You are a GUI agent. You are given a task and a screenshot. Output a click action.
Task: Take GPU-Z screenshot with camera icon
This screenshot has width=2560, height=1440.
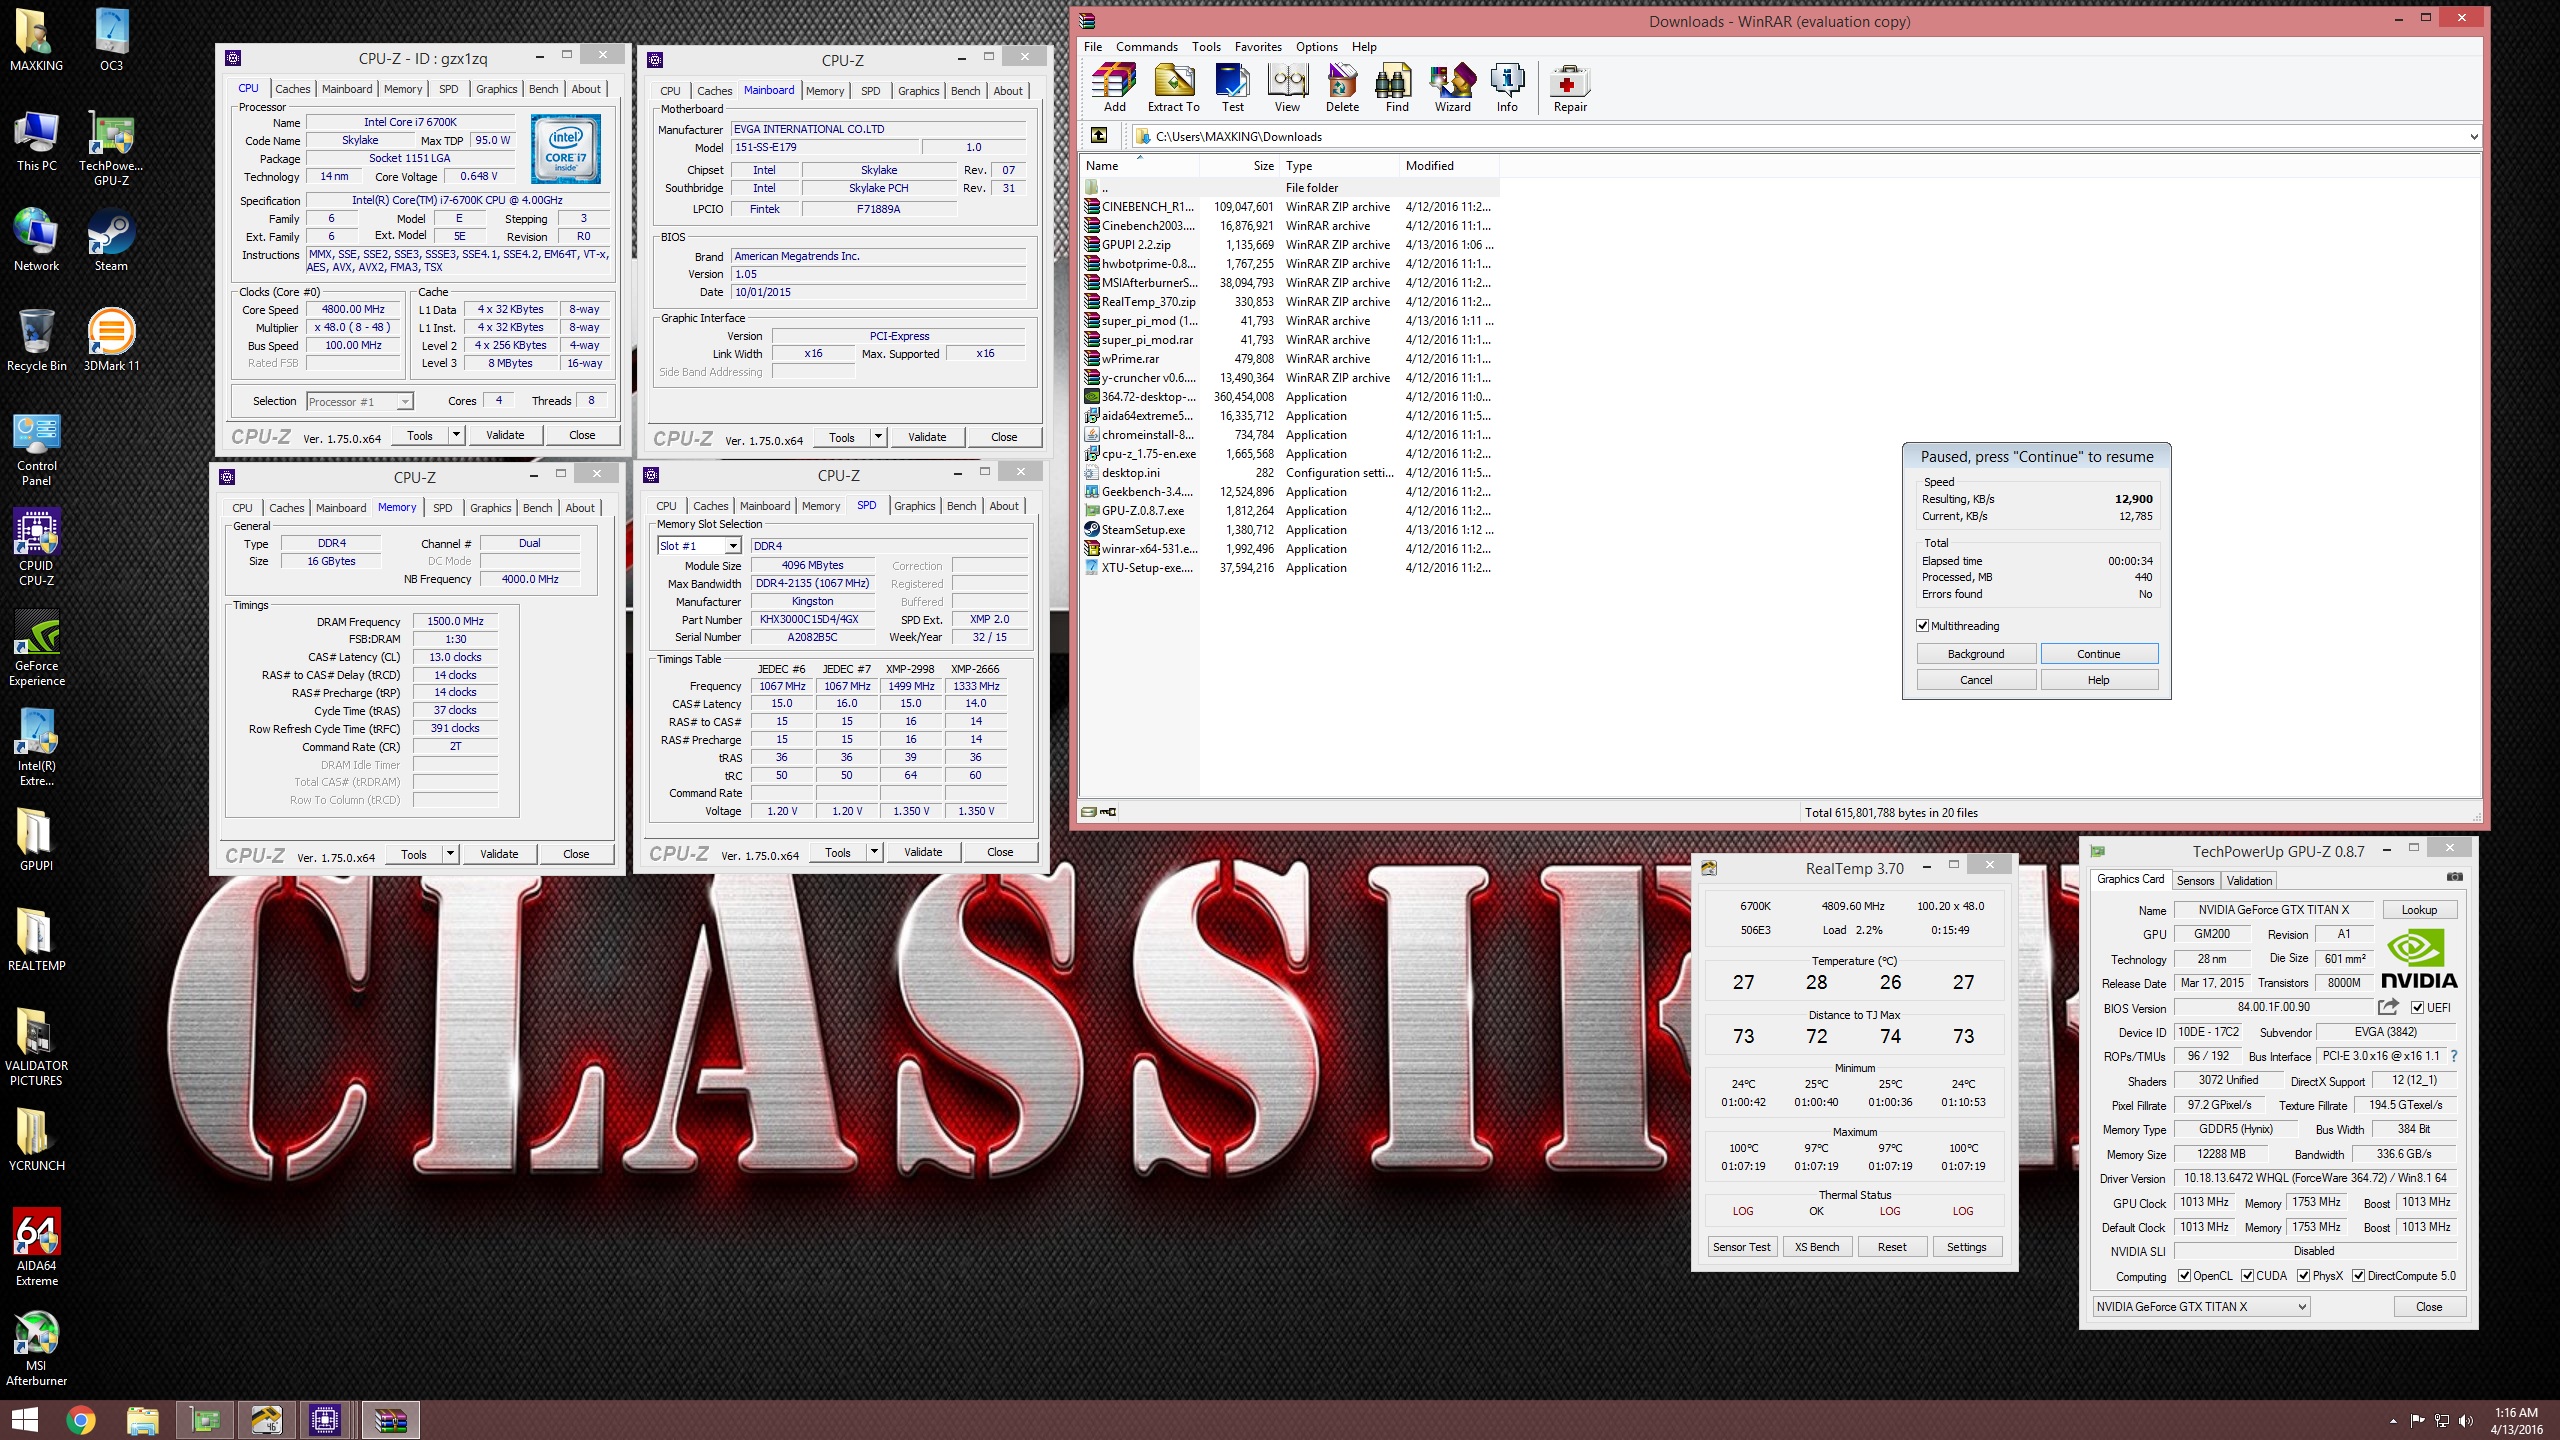(2454, 877)
